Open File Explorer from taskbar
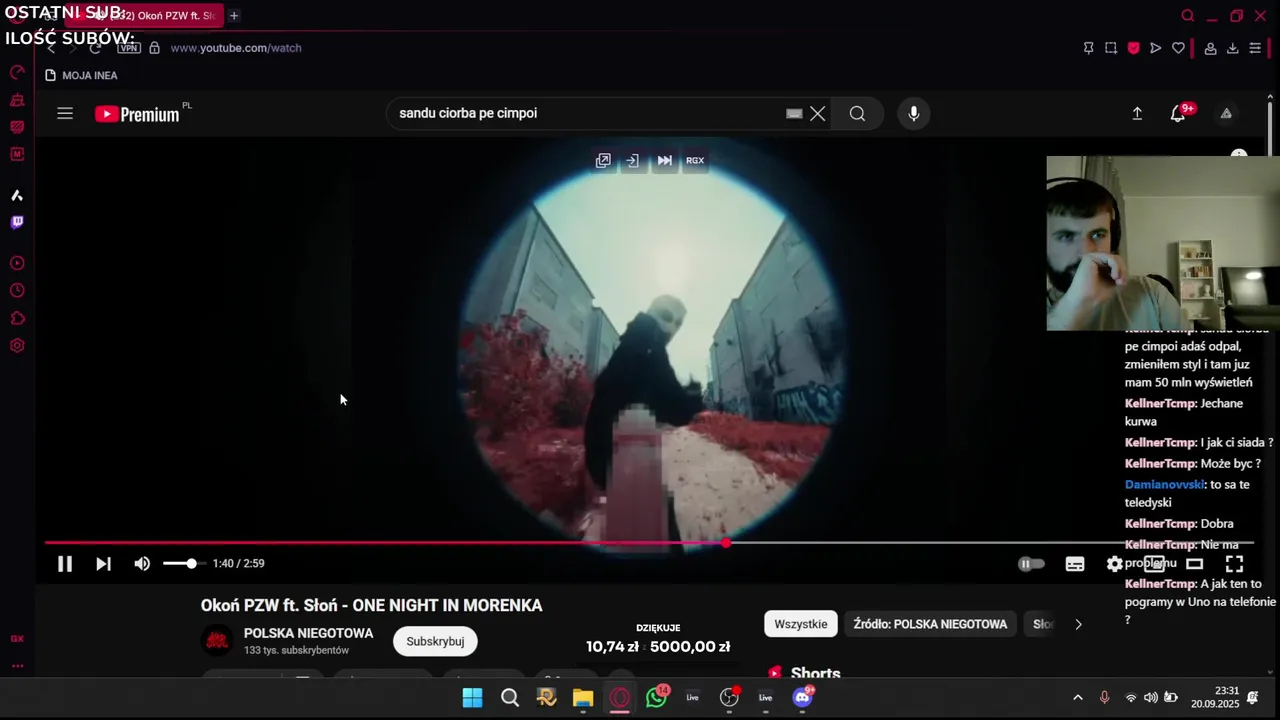 (583, 698)
